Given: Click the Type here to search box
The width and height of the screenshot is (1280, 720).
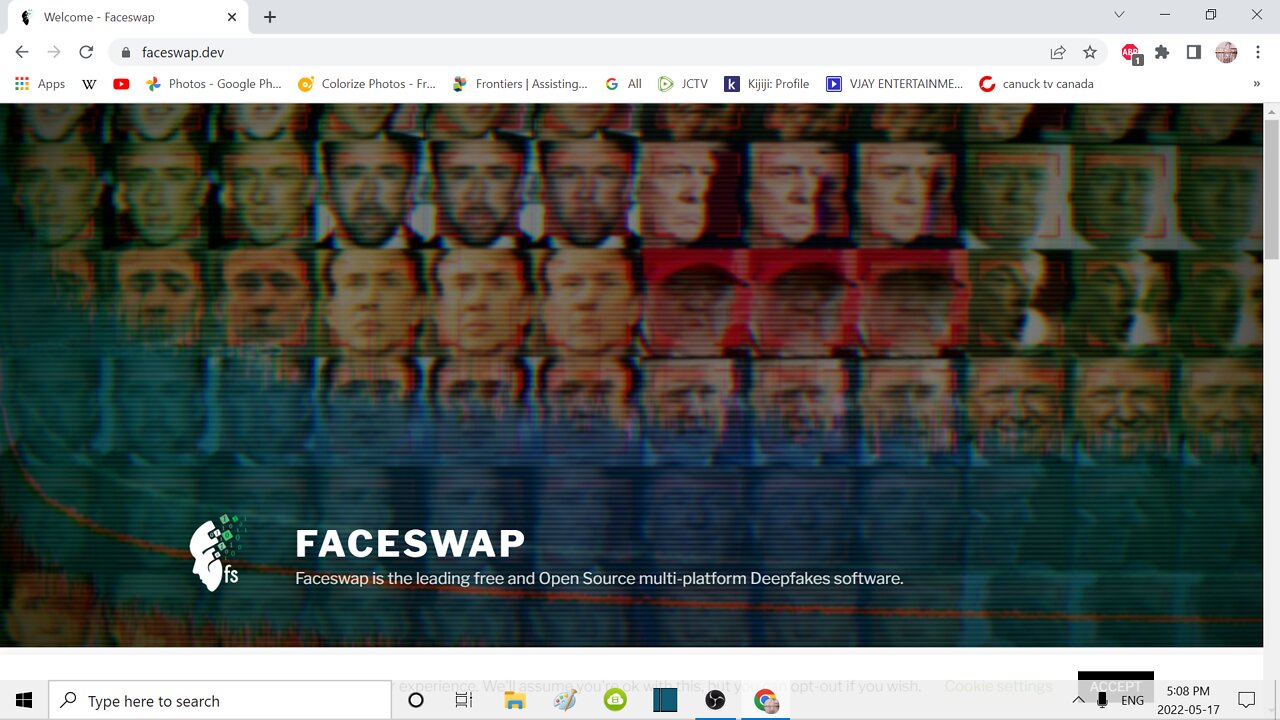Looking at the screenshot, I should (220, 700).
